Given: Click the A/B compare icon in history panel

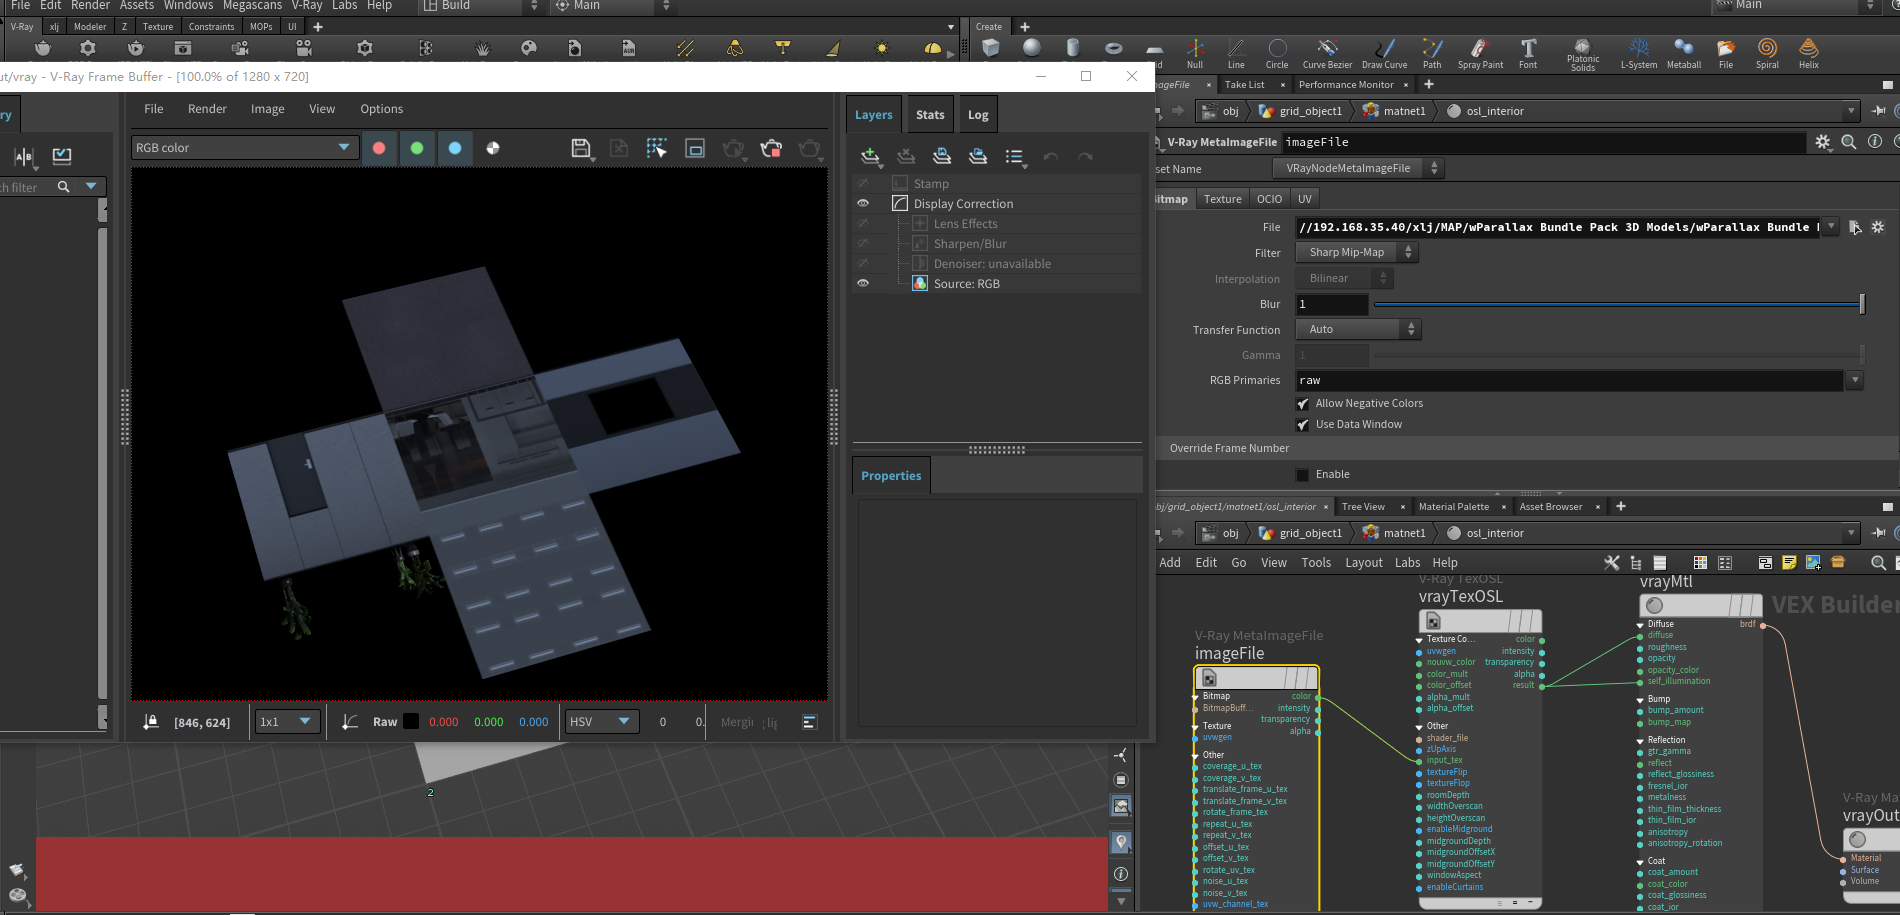Looking at the screenshot, I should coord(24,156).
